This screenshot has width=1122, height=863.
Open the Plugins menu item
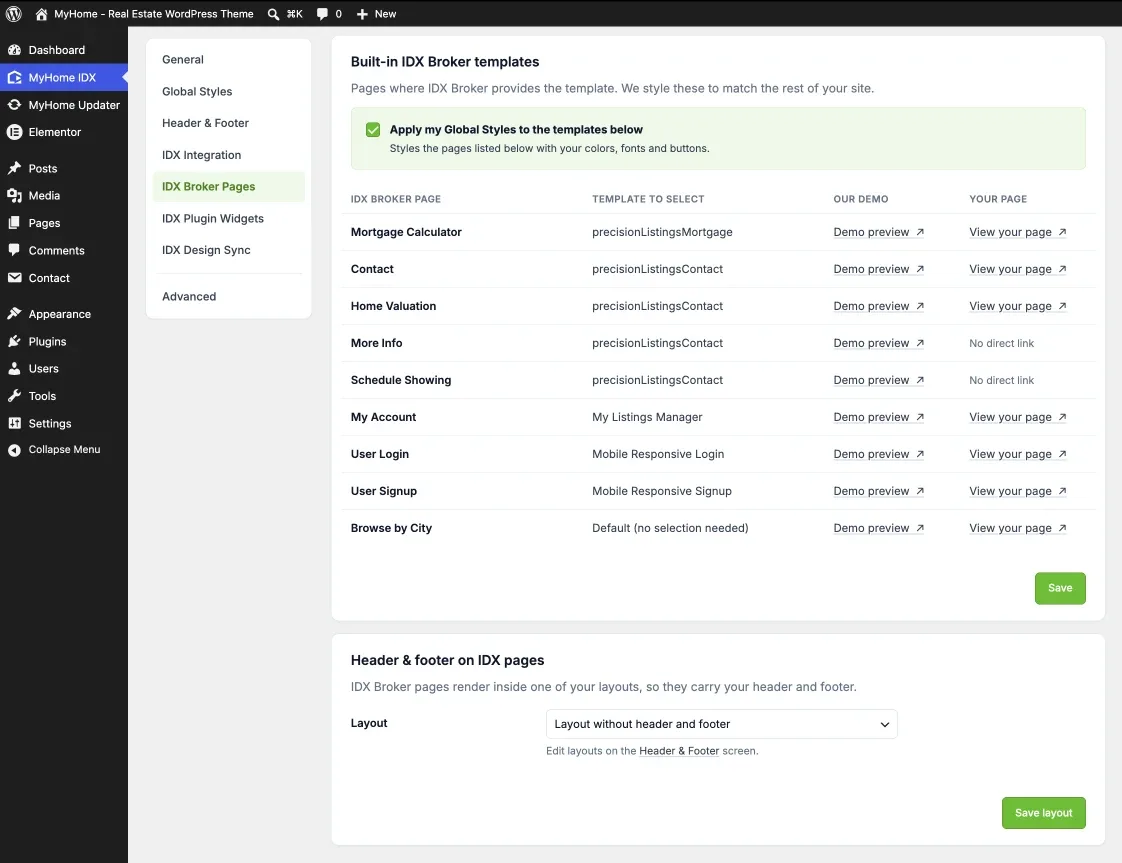click(64, 341)
